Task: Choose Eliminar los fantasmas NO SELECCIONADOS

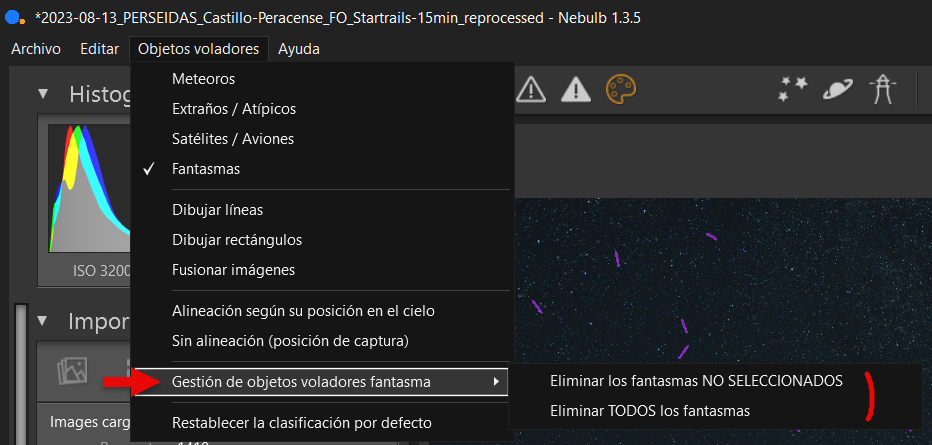Action: 697,381
